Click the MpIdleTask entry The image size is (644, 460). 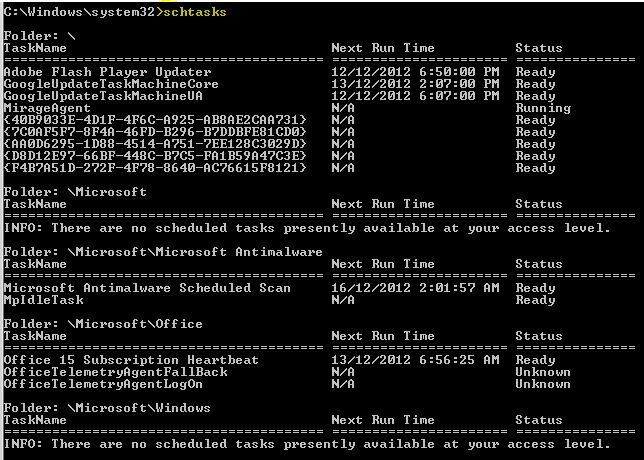coord(43,300)
